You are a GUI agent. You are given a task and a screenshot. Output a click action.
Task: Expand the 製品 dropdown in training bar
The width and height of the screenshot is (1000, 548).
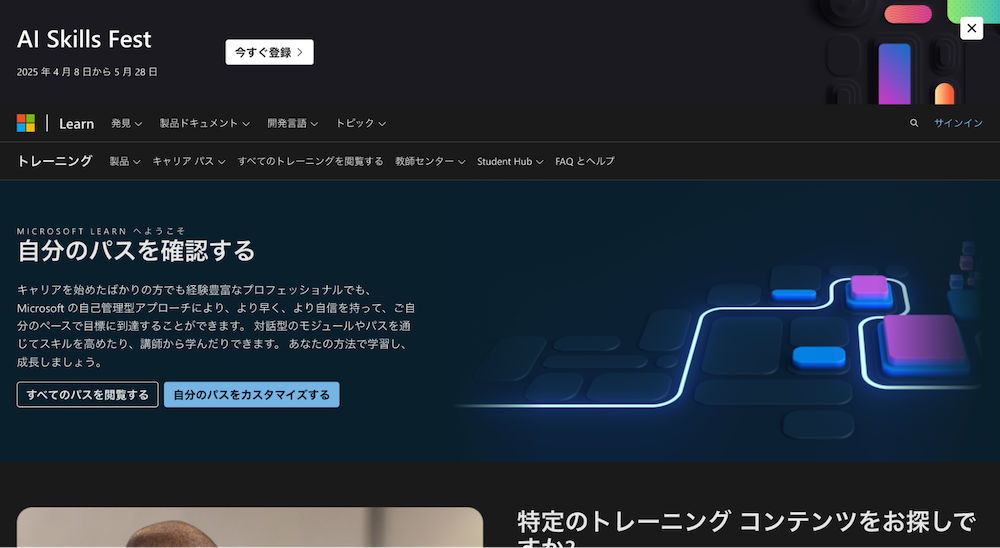tap(125, 161)
